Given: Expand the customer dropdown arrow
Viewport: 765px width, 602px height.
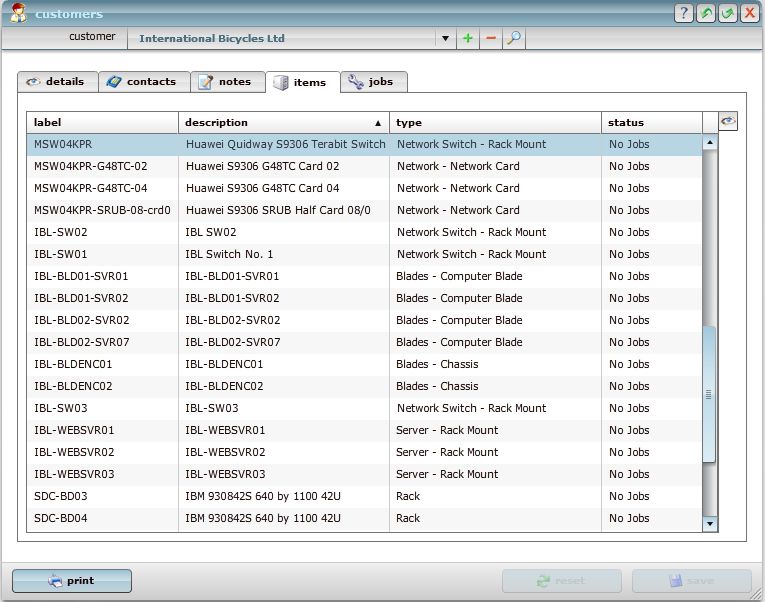Looking at the screenshot, I should (445, 39).
